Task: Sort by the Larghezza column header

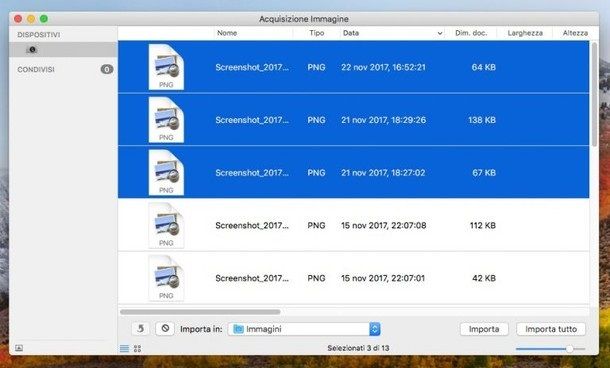Action: tap(525, 33)
